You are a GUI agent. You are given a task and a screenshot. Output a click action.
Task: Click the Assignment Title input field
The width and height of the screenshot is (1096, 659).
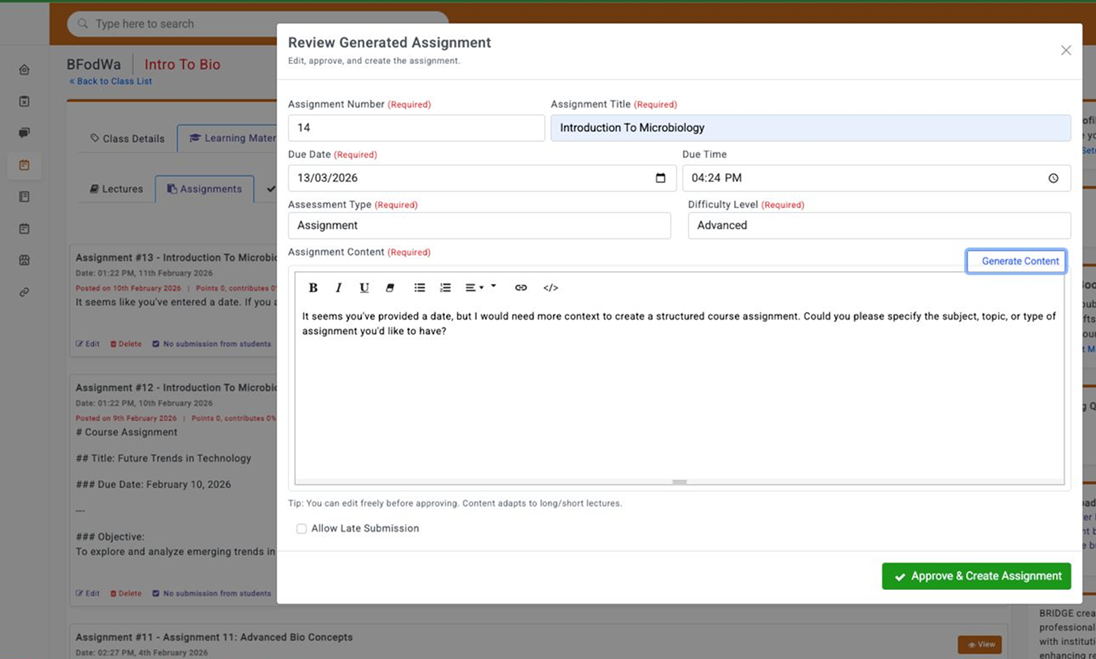(x=810, y=128)
